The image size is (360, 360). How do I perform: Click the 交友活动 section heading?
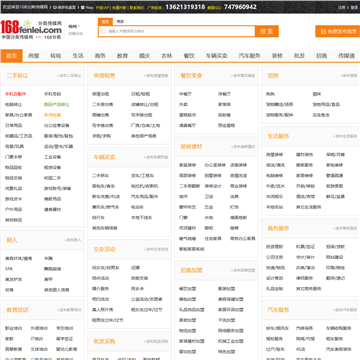104,249
